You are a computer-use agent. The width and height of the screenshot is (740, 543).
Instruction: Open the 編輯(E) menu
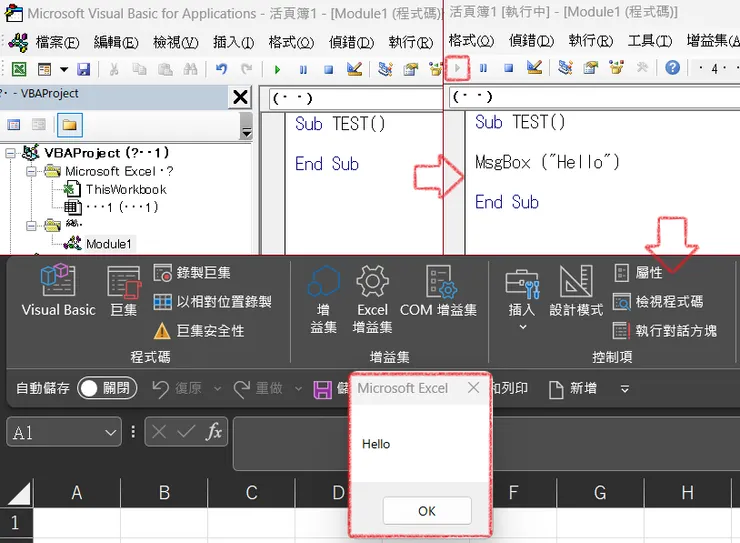[x=116, y=43]
